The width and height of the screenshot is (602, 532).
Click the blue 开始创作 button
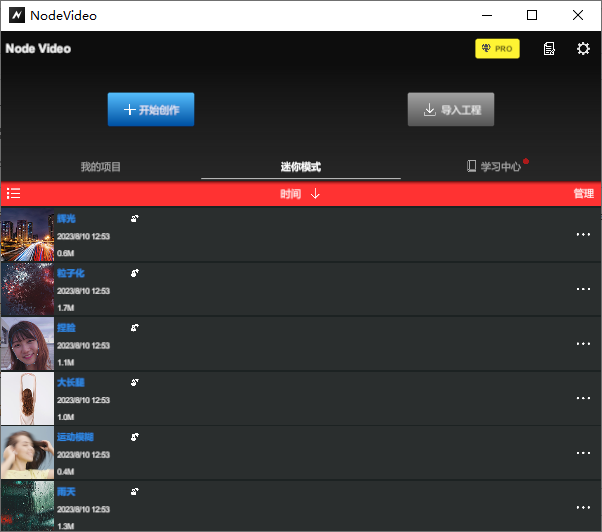[x=151, y=110]
